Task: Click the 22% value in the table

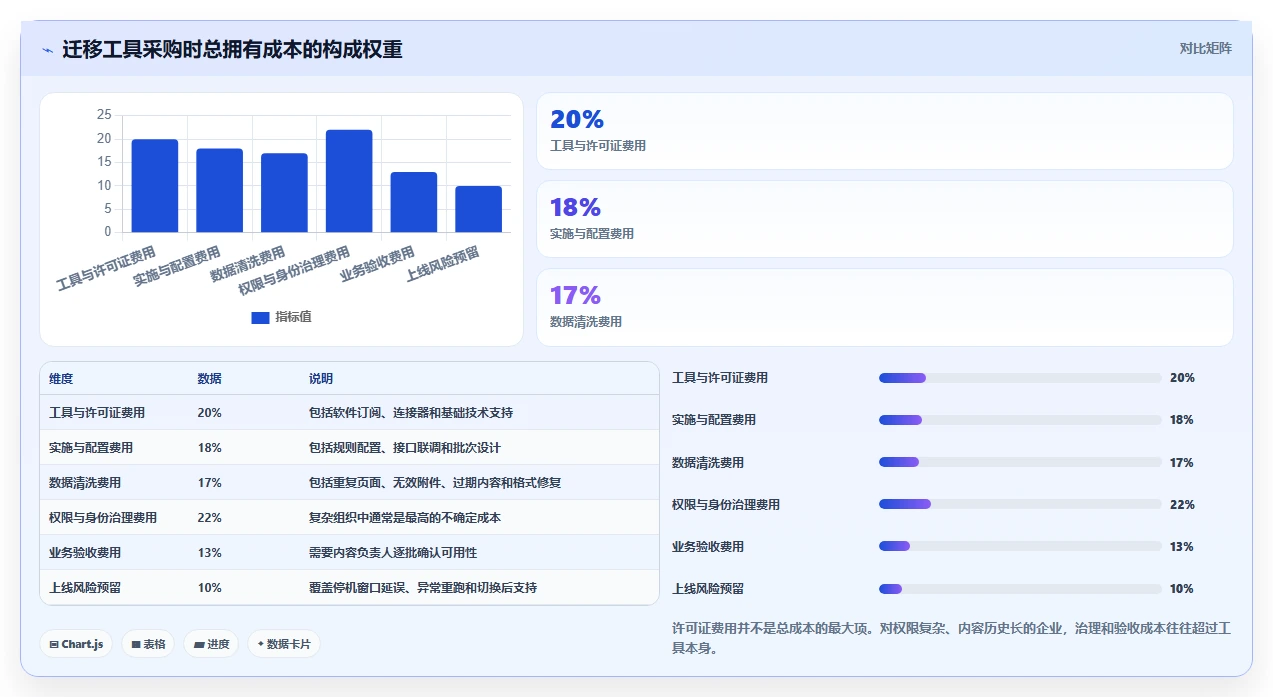Action: coord(210,517)
